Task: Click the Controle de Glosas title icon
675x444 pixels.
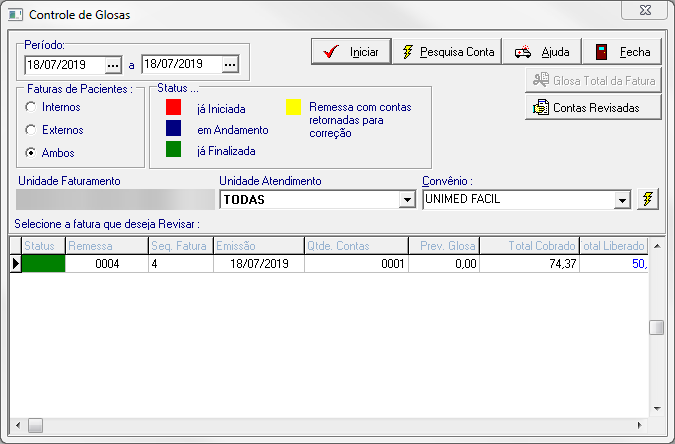Action: [15, 15]
